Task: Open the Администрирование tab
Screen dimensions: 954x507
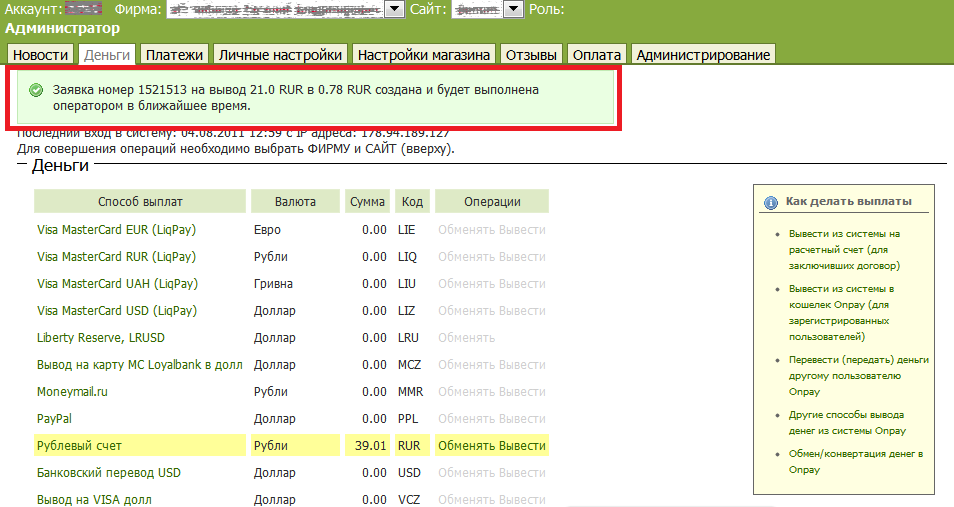Action: tap(703, 55)
